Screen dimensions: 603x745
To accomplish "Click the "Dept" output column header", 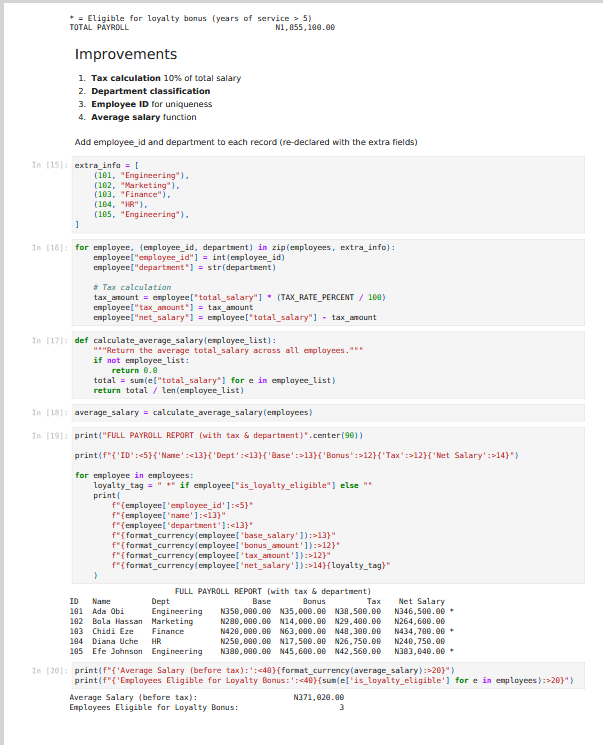I will [161, 602].
